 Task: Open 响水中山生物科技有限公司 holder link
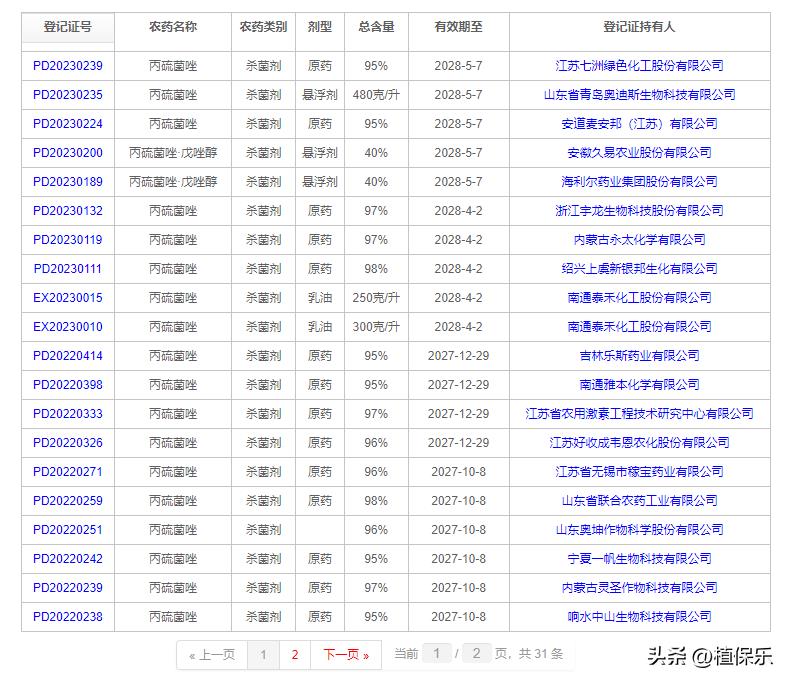(x=639, y=617)
